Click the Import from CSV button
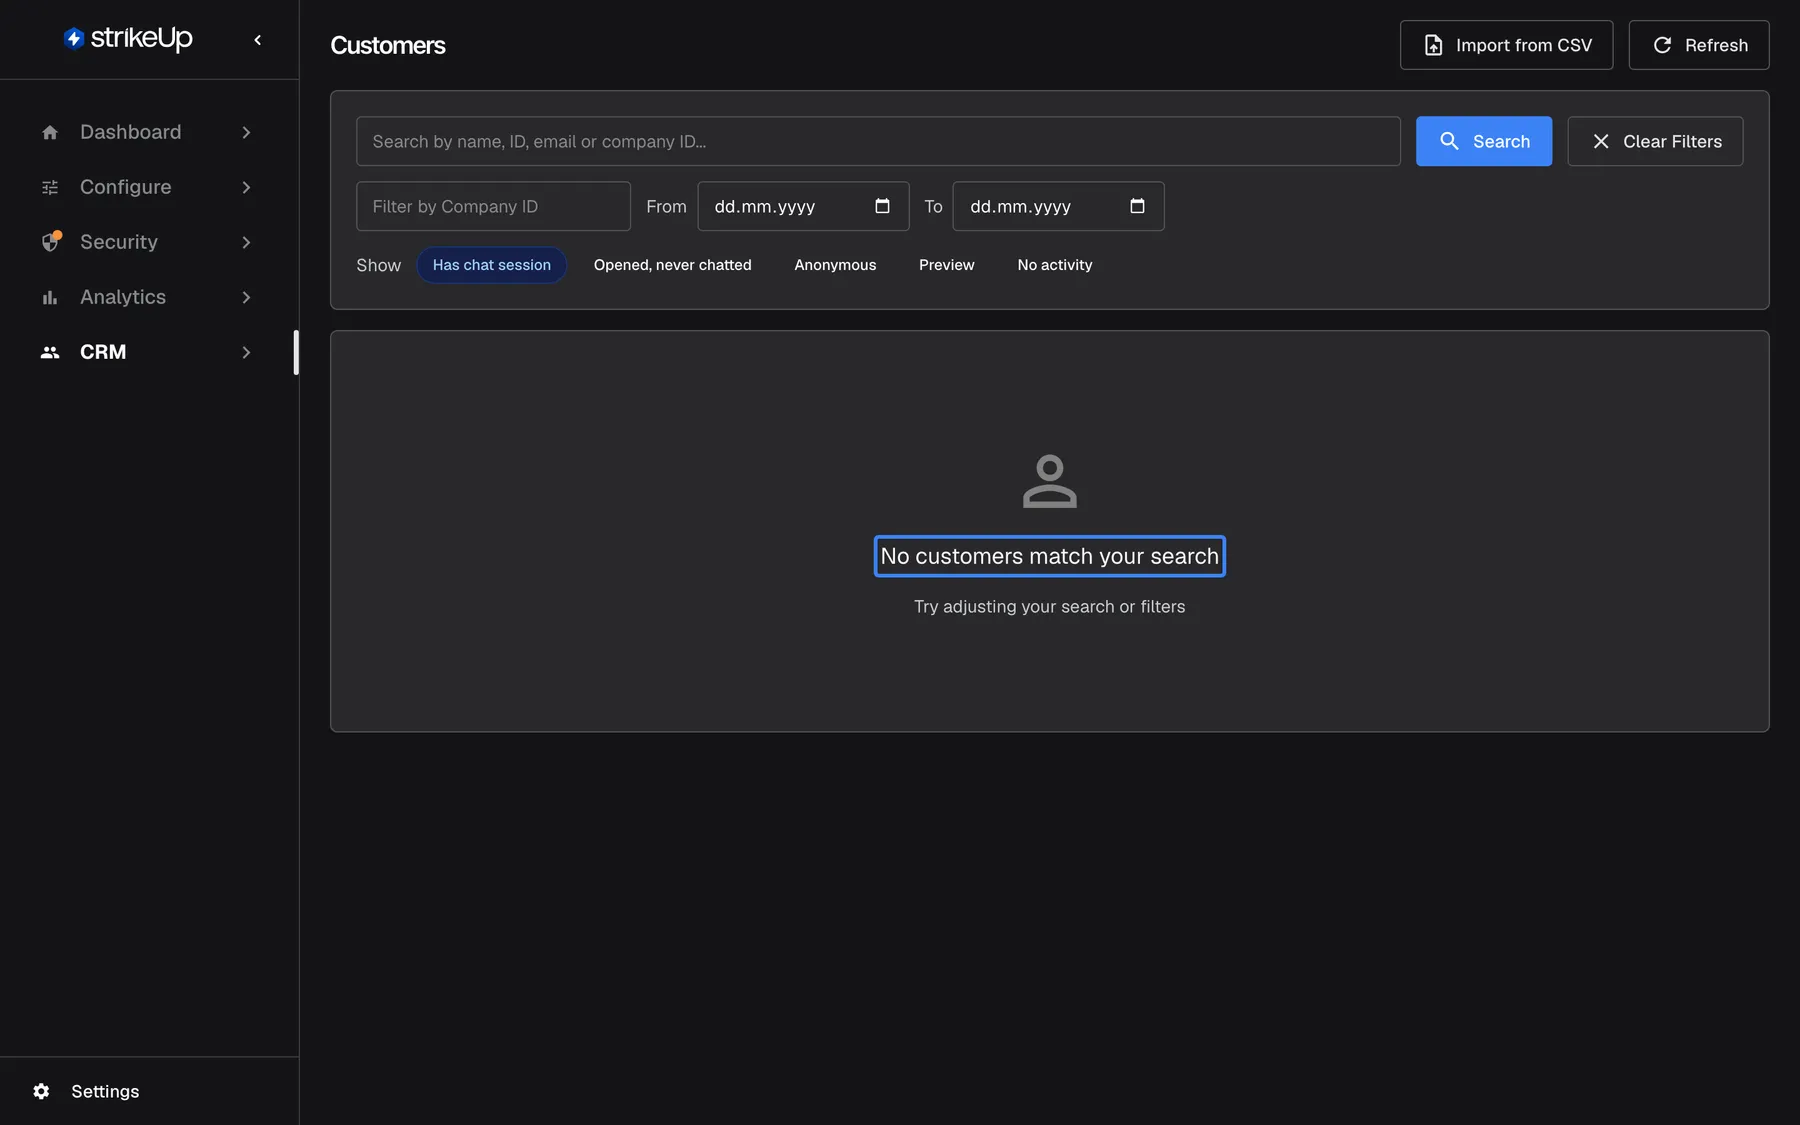Image resolution: width=1800 pixels, height=1125 pixels. click(1506, 45)
